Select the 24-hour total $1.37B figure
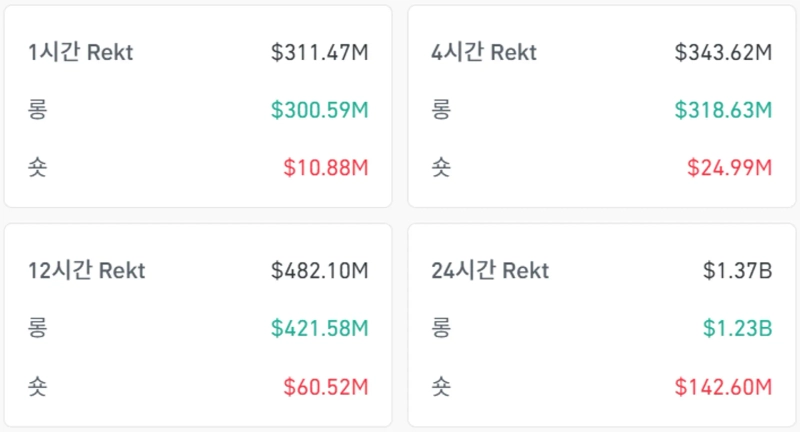This screenshot has height=432, width=800. coord(738,270)
